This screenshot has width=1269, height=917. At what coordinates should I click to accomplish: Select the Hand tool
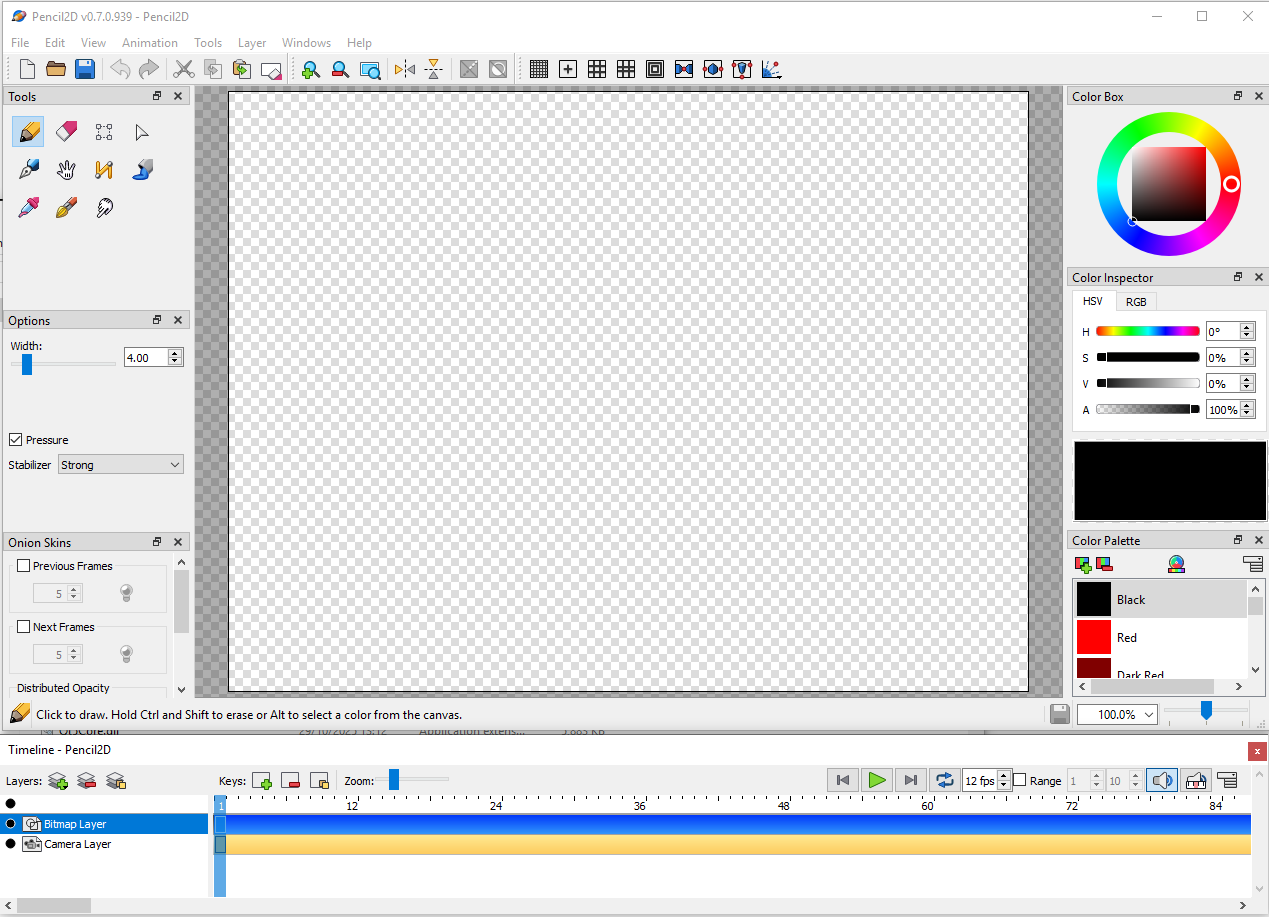[66, 170]
